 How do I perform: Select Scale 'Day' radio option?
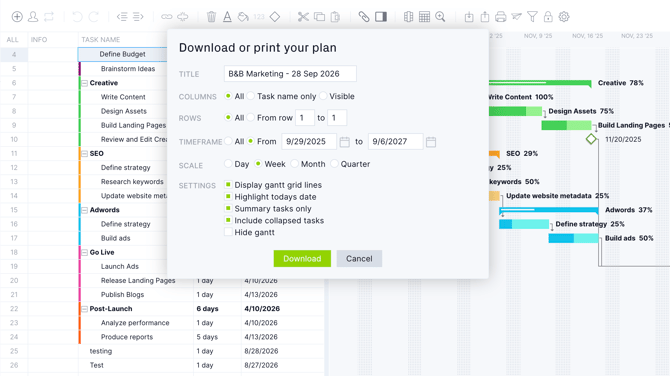(x=228, y=164)
